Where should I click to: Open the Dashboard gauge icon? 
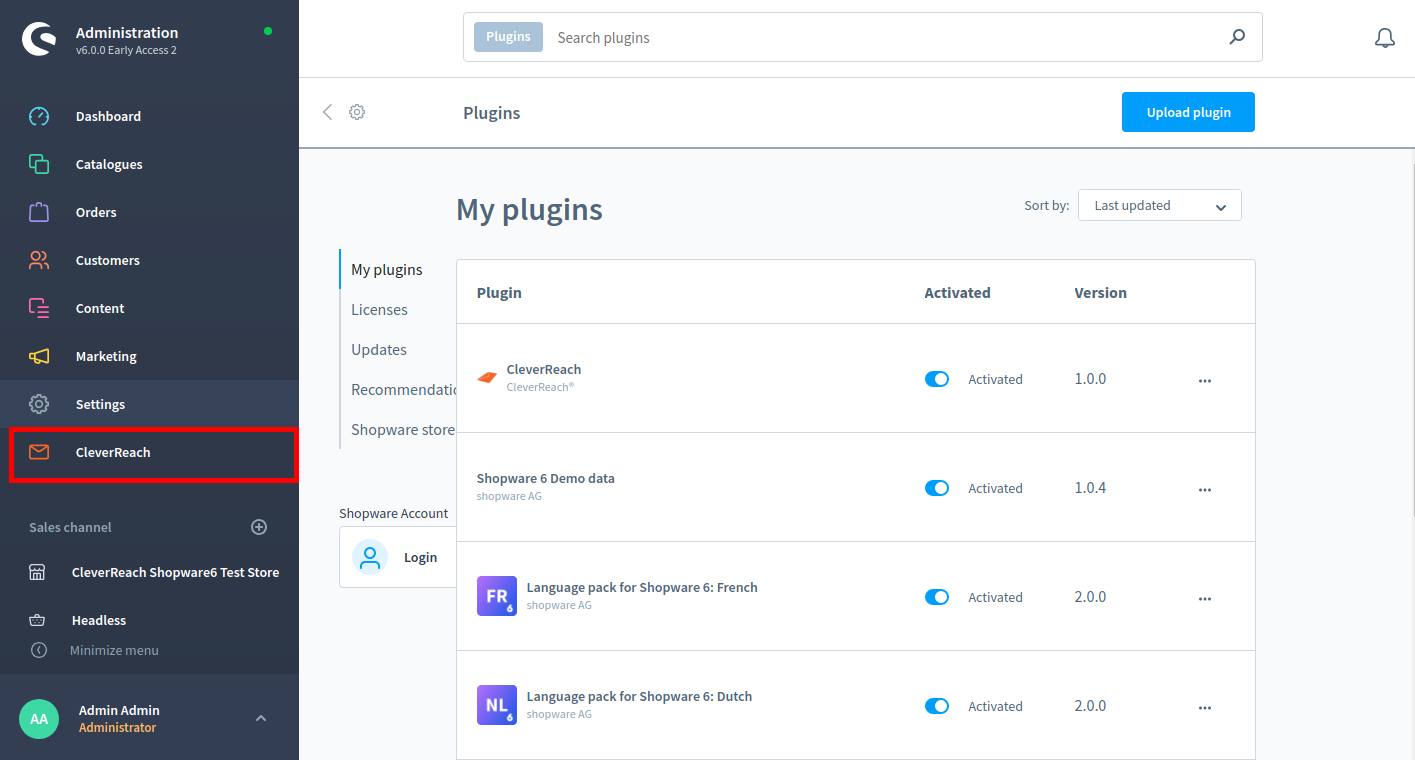point(39,116)
